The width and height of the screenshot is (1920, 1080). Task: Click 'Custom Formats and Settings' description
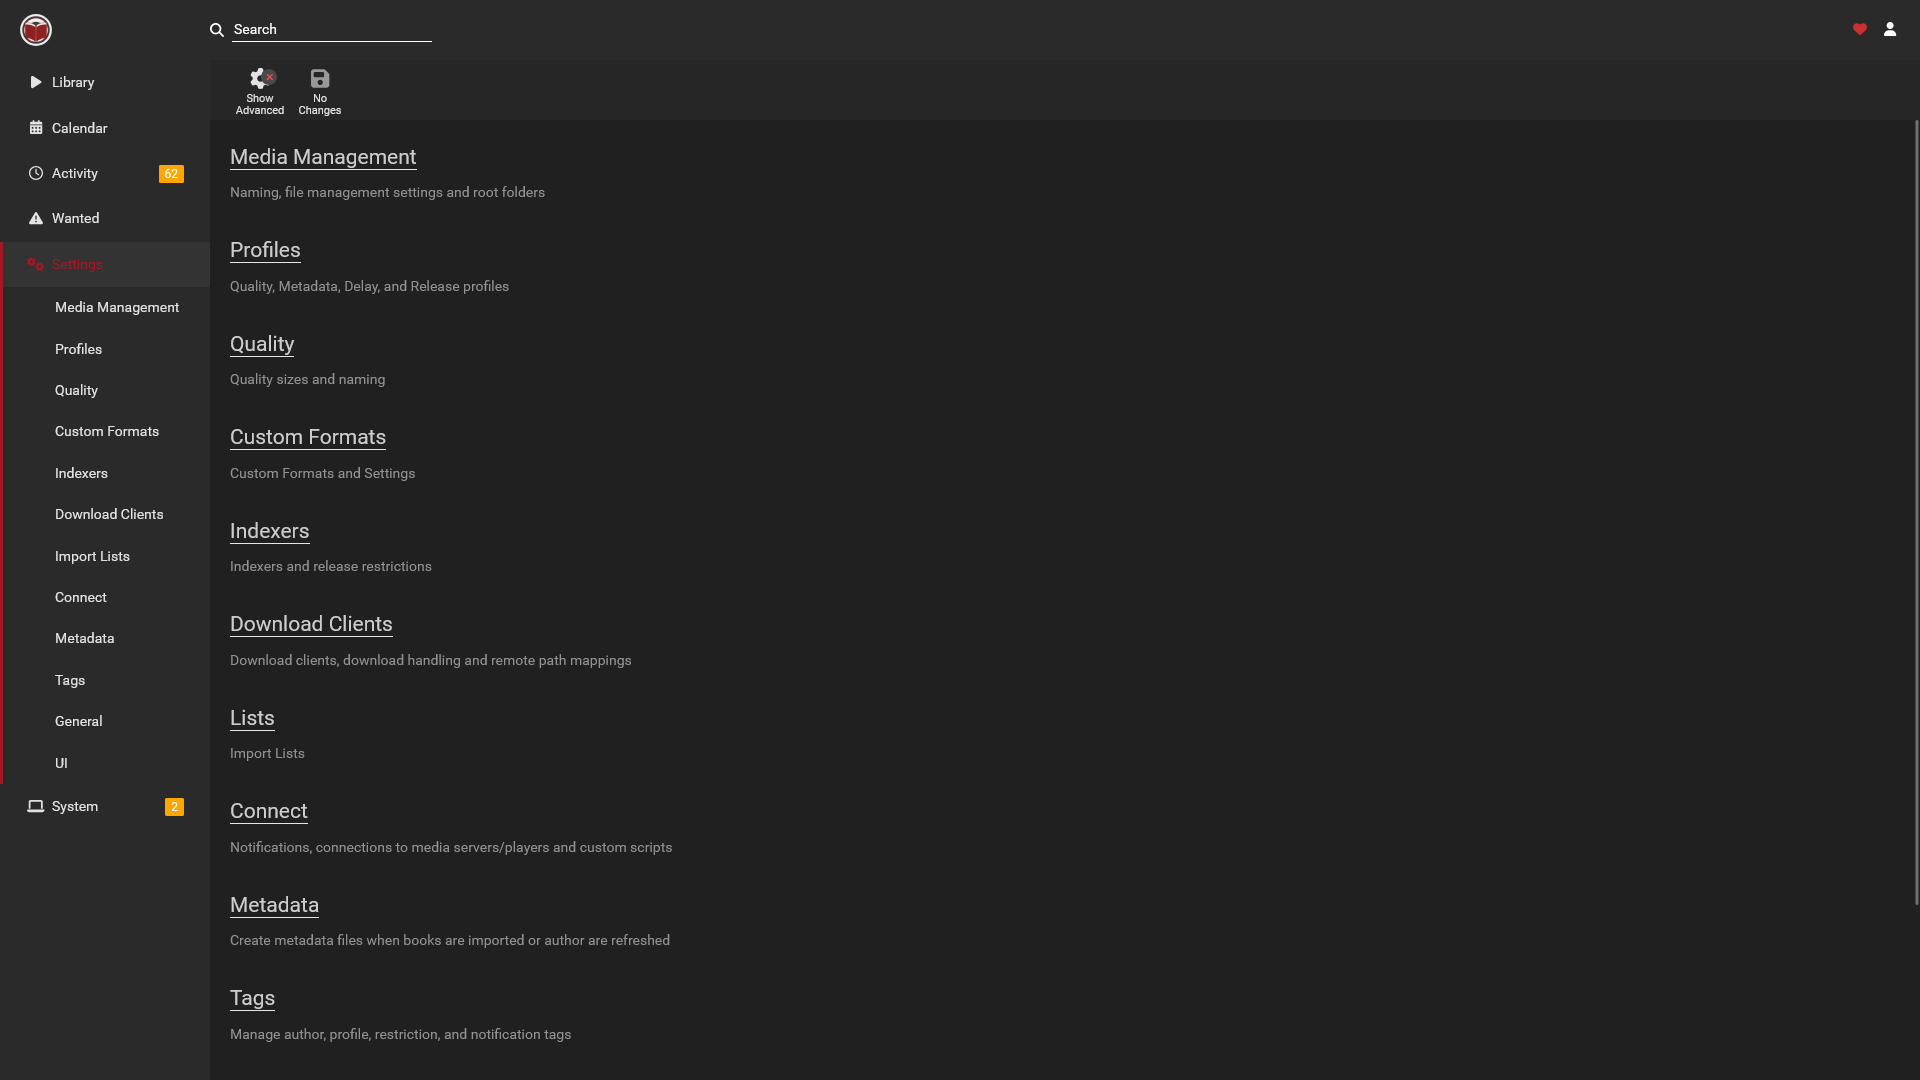coord(322,473)
